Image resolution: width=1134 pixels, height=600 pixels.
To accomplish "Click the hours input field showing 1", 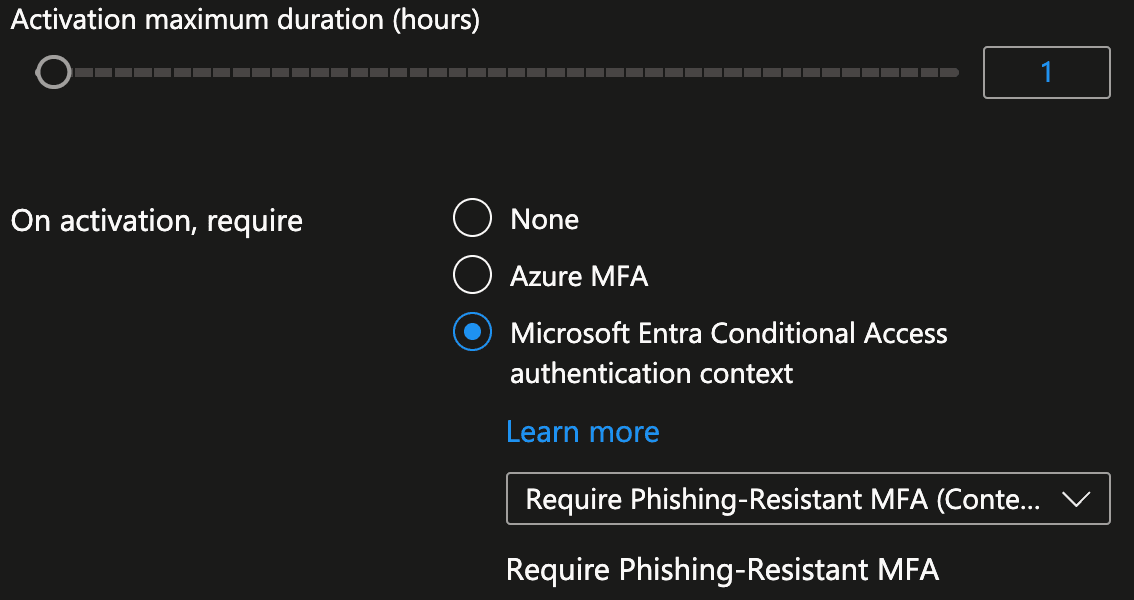I will pyautogui.click(x=1046, y=72).
